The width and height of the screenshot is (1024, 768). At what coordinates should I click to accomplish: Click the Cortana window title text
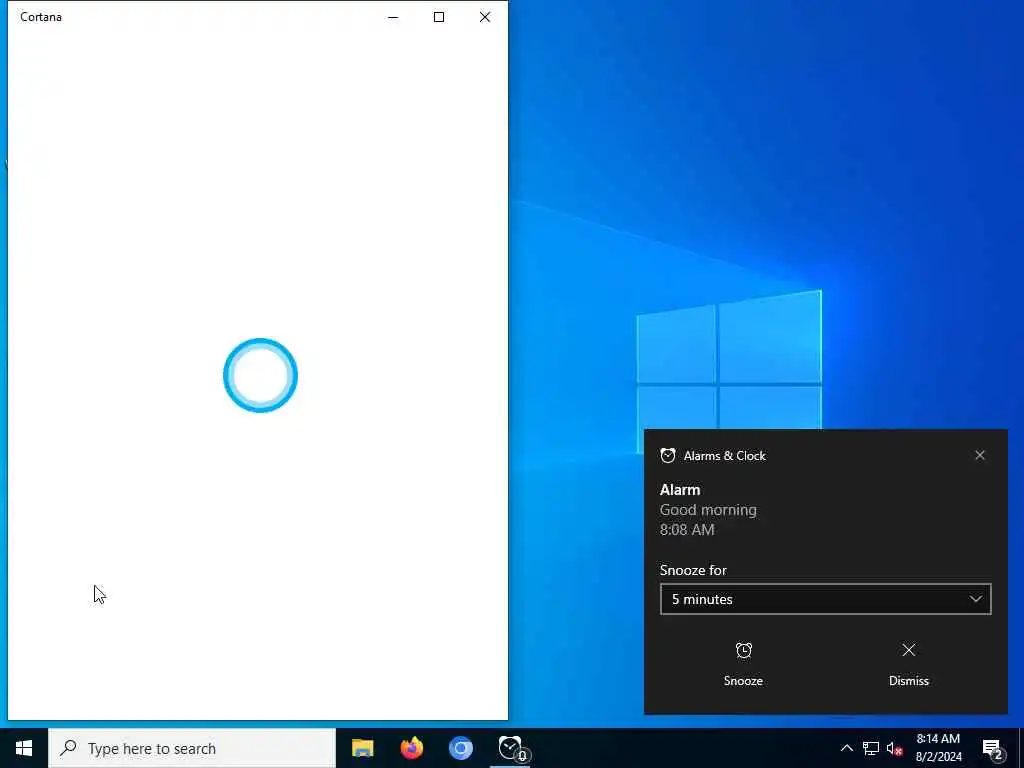[41, 17]
